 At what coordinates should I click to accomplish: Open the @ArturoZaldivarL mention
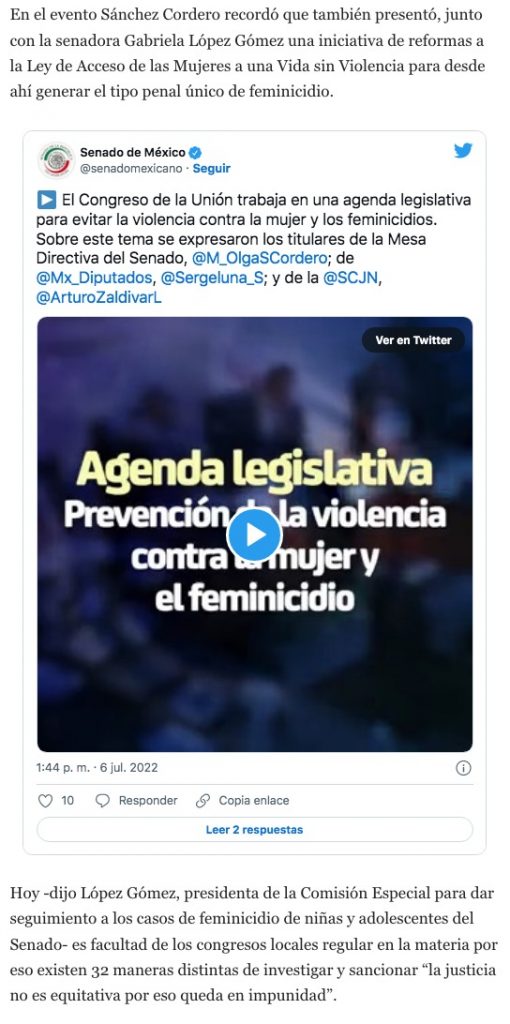pos(99,298)
